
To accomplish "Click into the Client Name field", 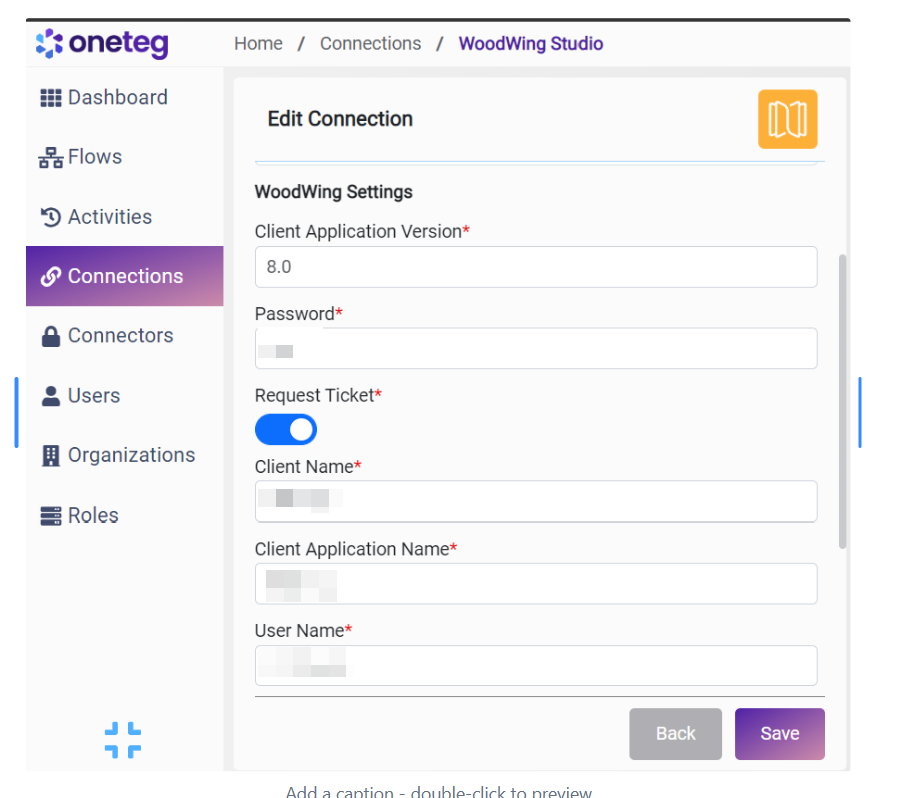I will 535,501.
